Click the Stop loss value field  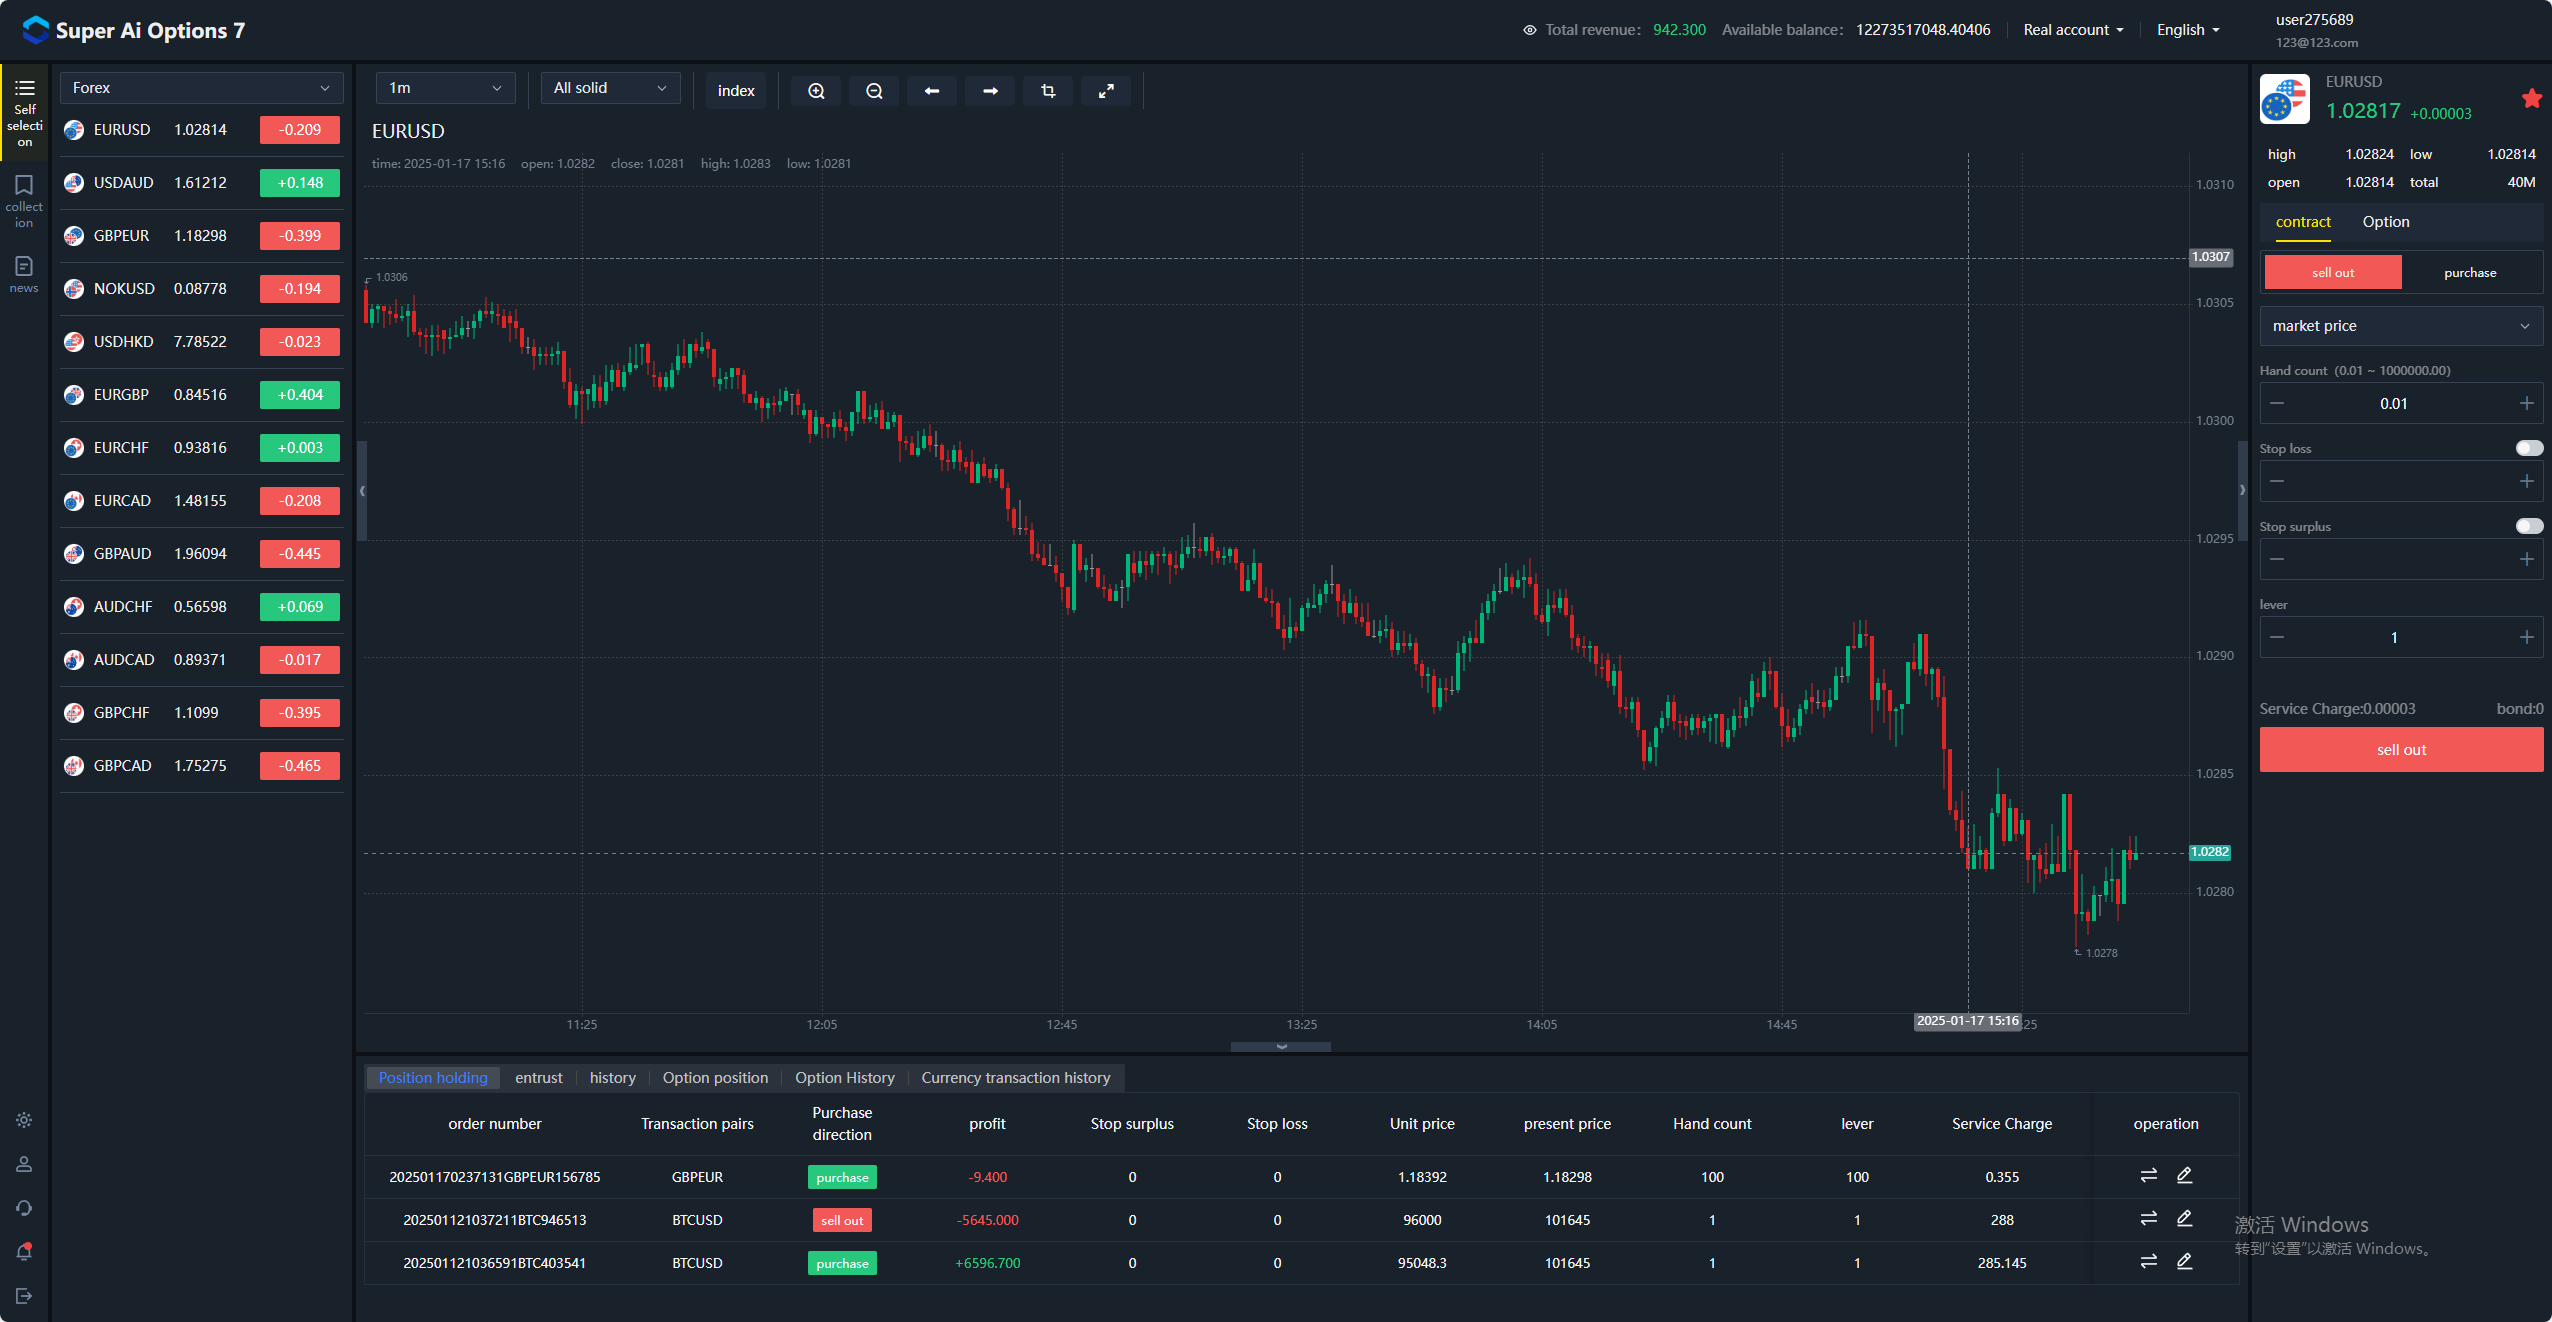coord(2401,481)
